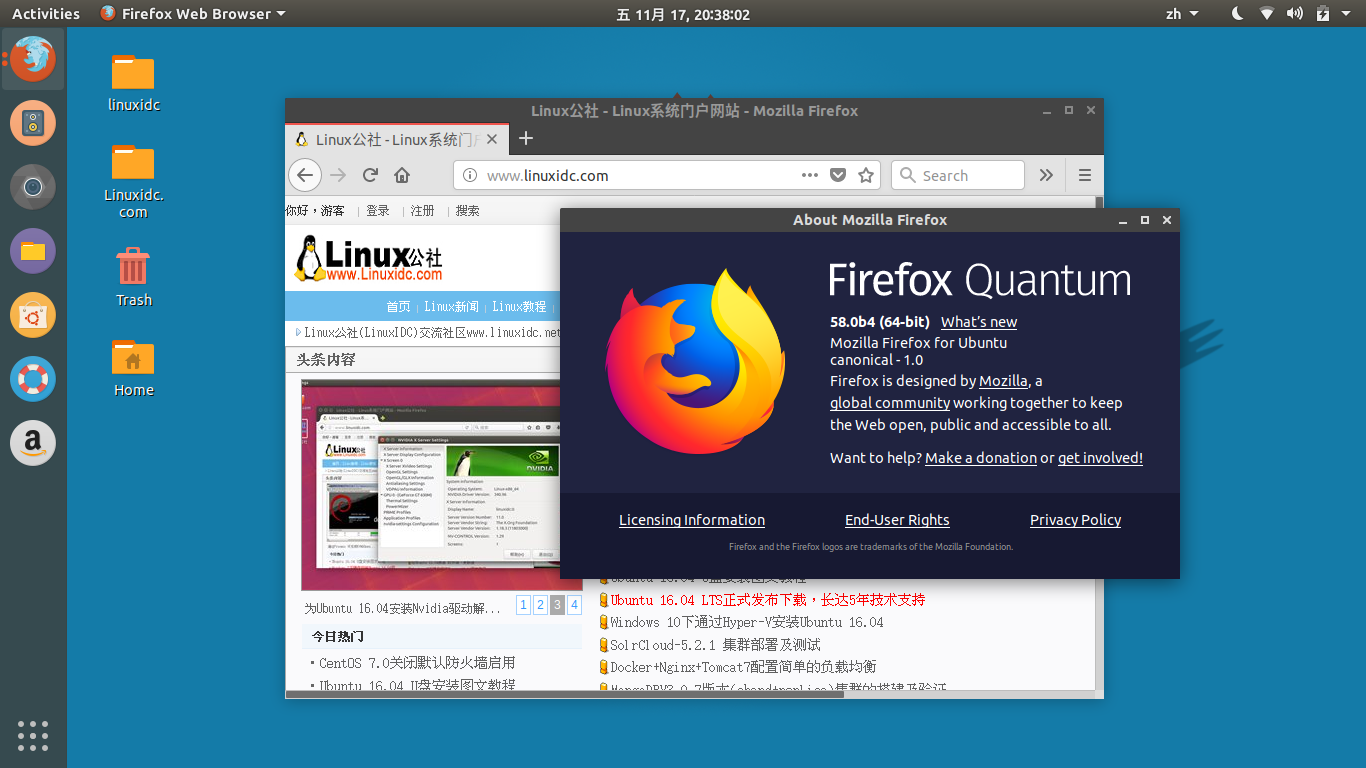Image resolution: width=1366 pixels, height=768 pixels.
Task: Click the Wi-Fi network indicator
Action: click(1267, 14)
